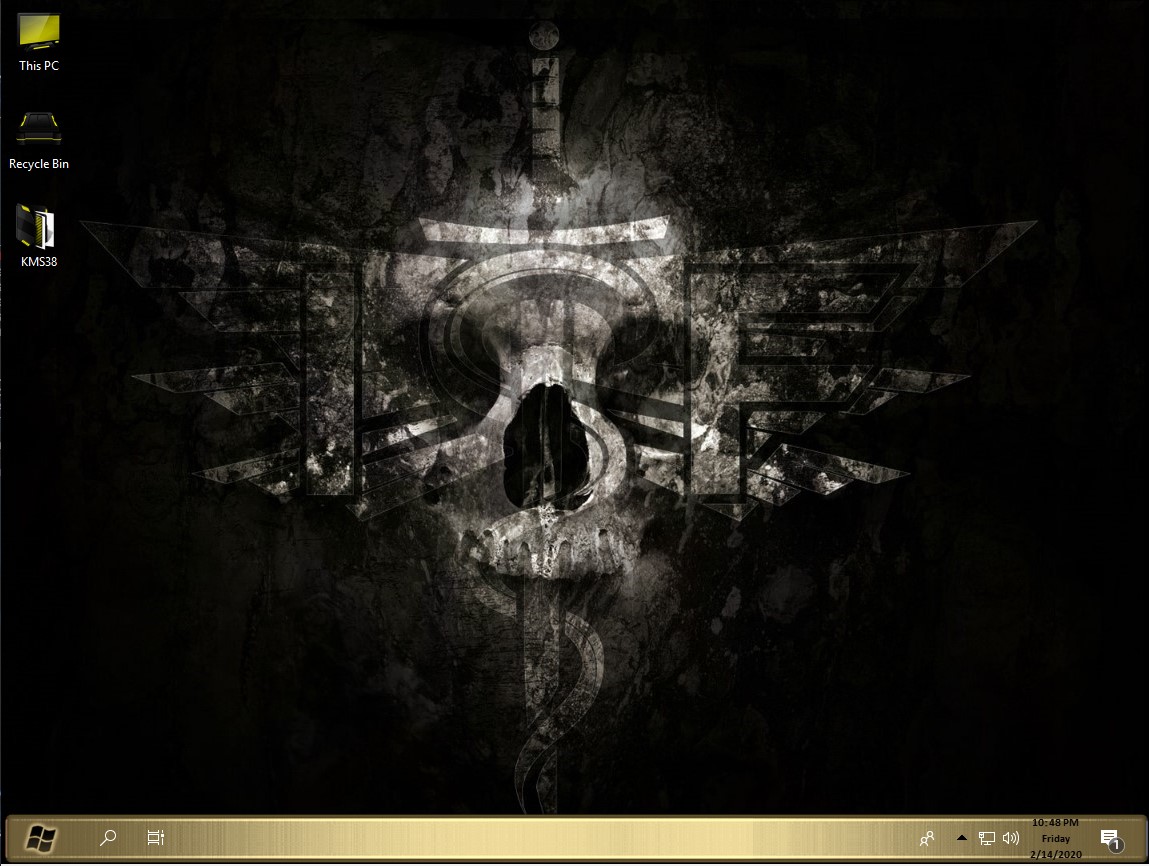
Task: Open the volume control icon
Action: pyautogui.click(x=1011, y=838)
